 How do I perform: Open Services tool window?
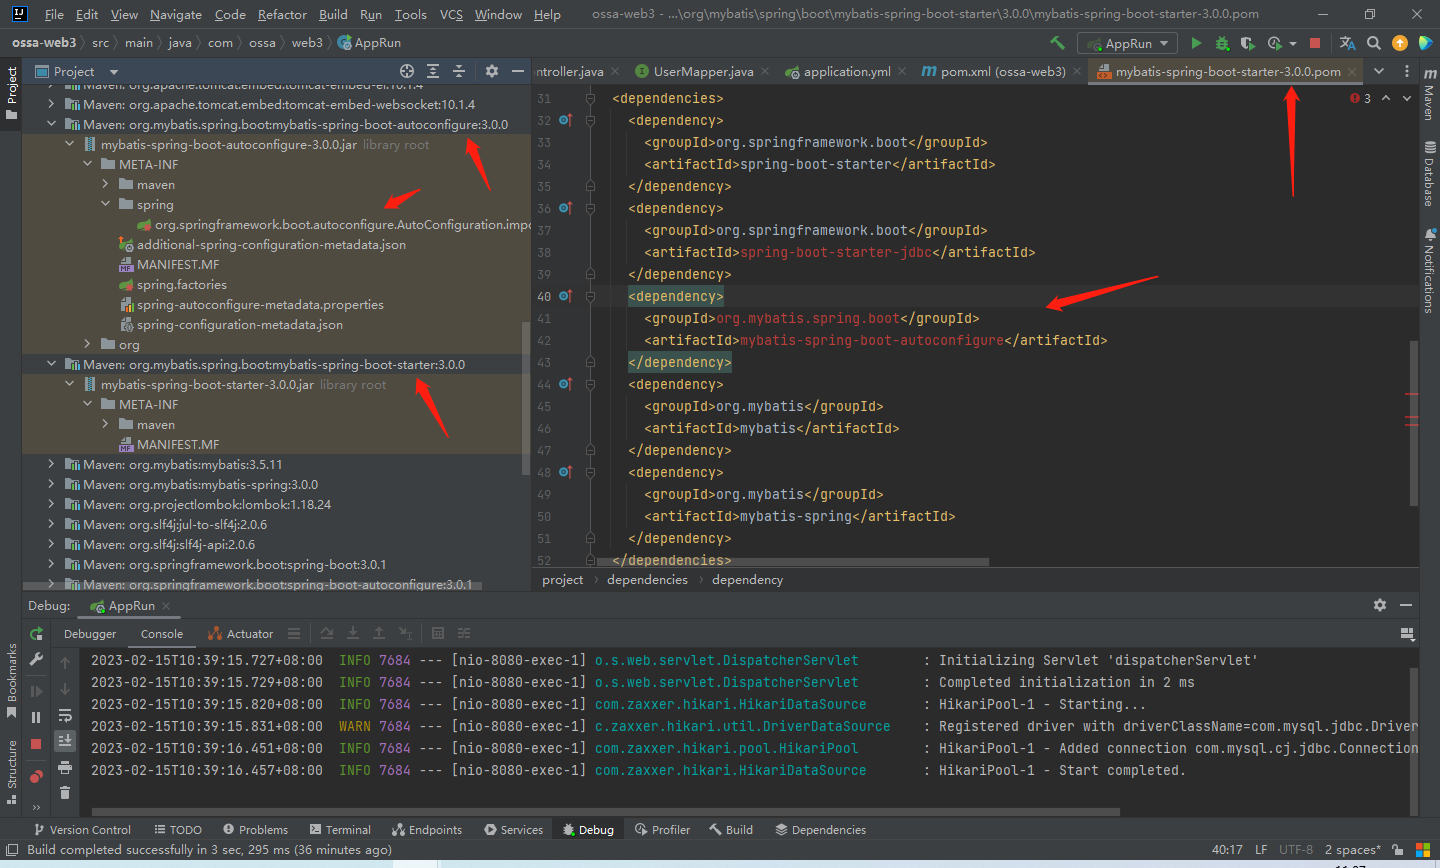click(513, 830)
